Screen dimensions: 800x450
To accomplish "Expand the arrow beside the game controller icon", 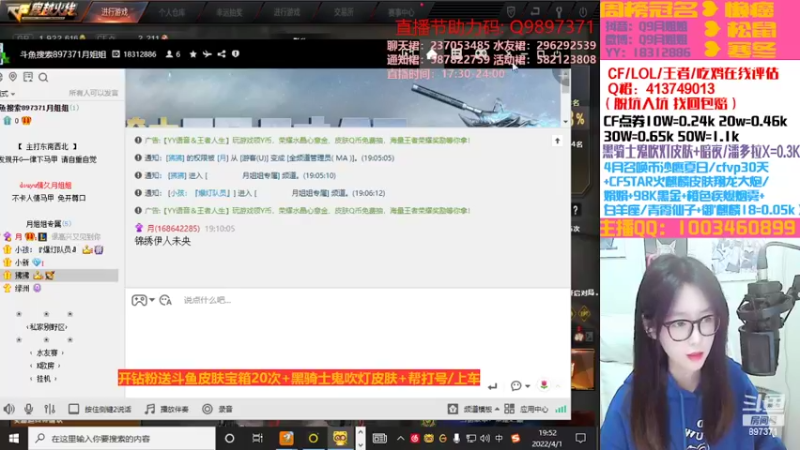I will [152, 300].
